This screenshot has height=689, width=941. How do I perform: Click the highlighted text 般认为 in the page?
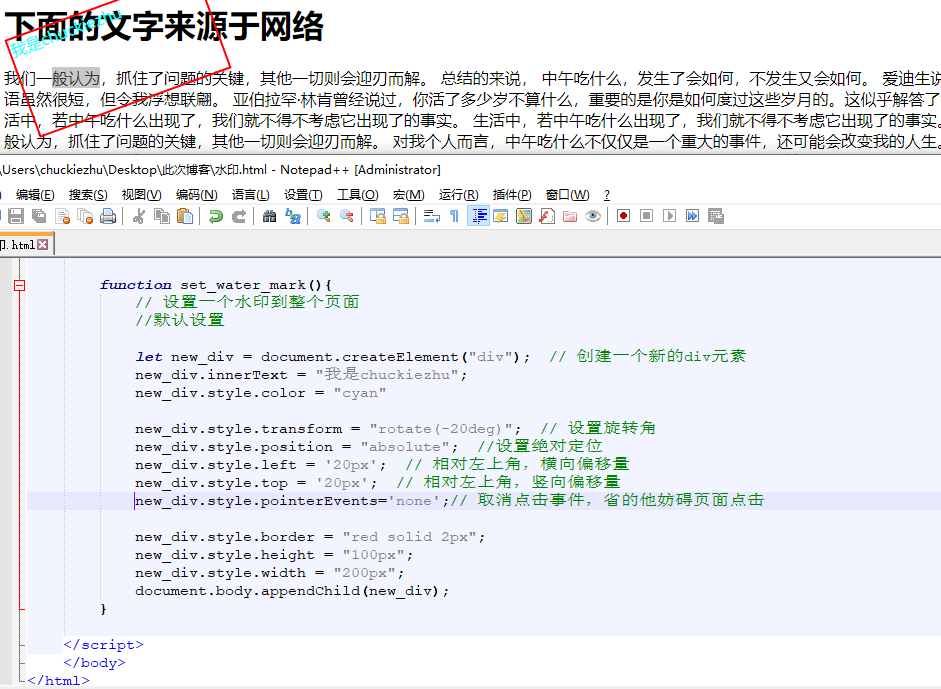coord(76,79)
